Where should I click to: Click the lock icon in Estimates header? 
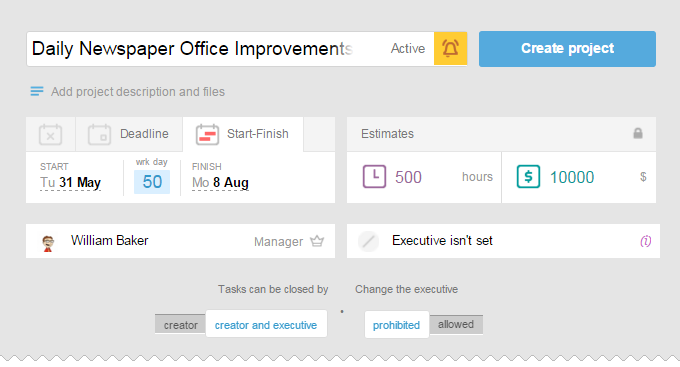638,133
